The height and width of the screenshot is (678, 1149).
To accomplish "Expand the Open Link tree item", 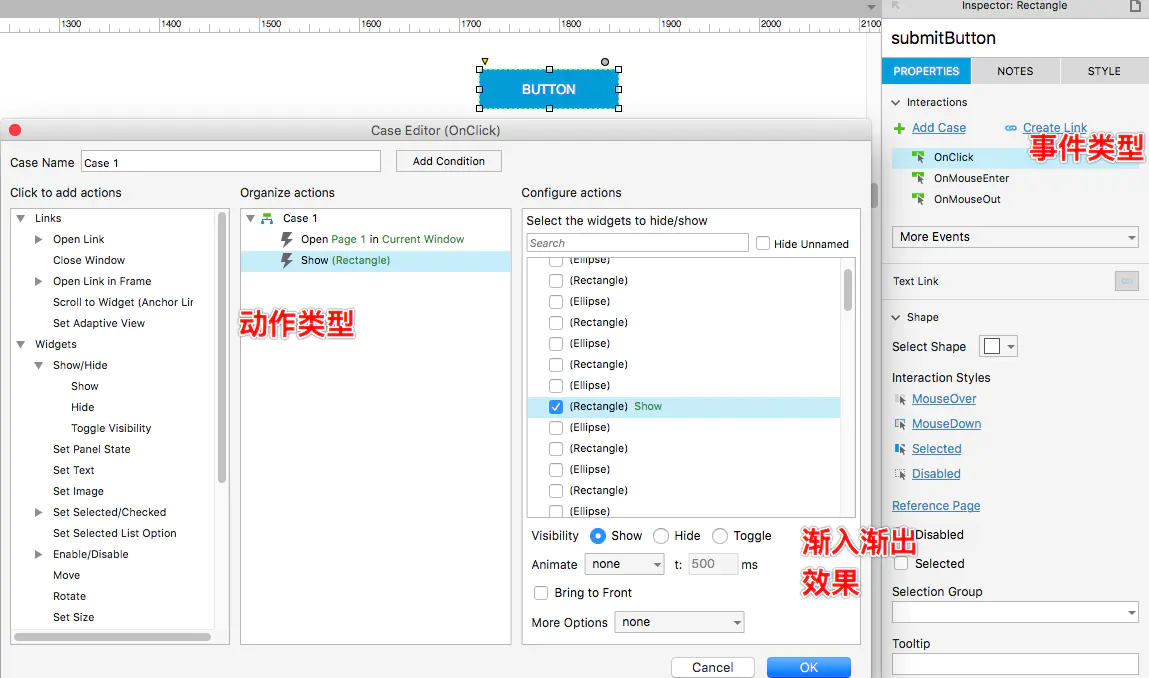I will (x=39, y=239).
